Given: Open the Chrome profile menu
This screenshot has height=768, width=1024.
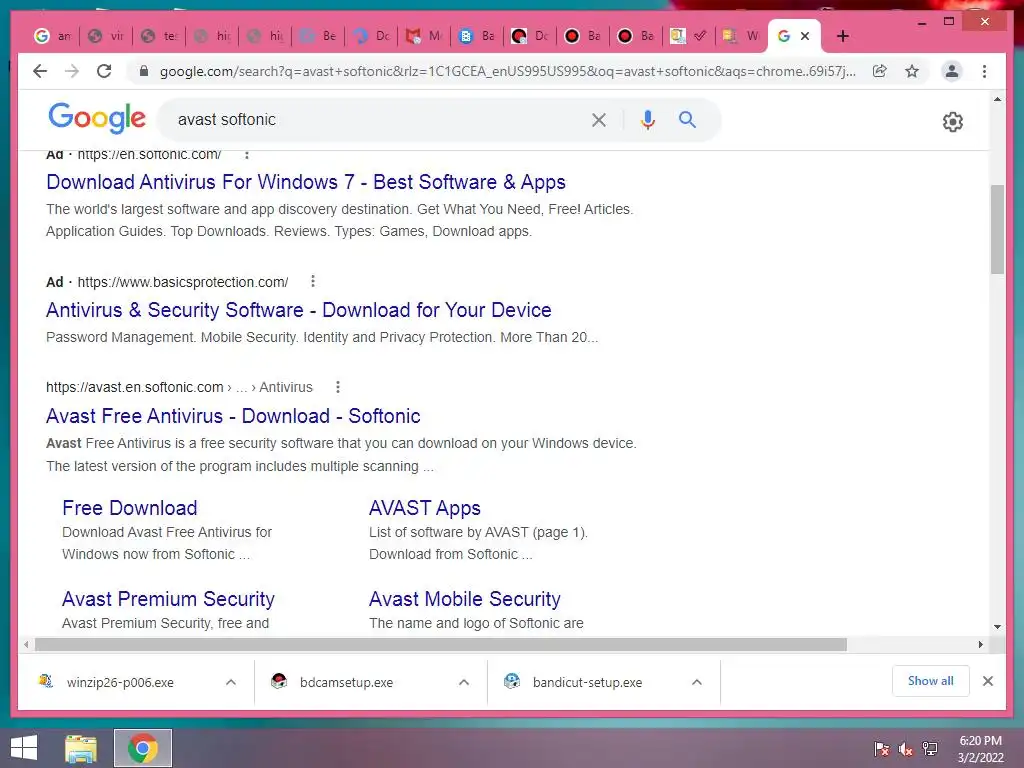Looking at the screenshot, I should point(952,71).
